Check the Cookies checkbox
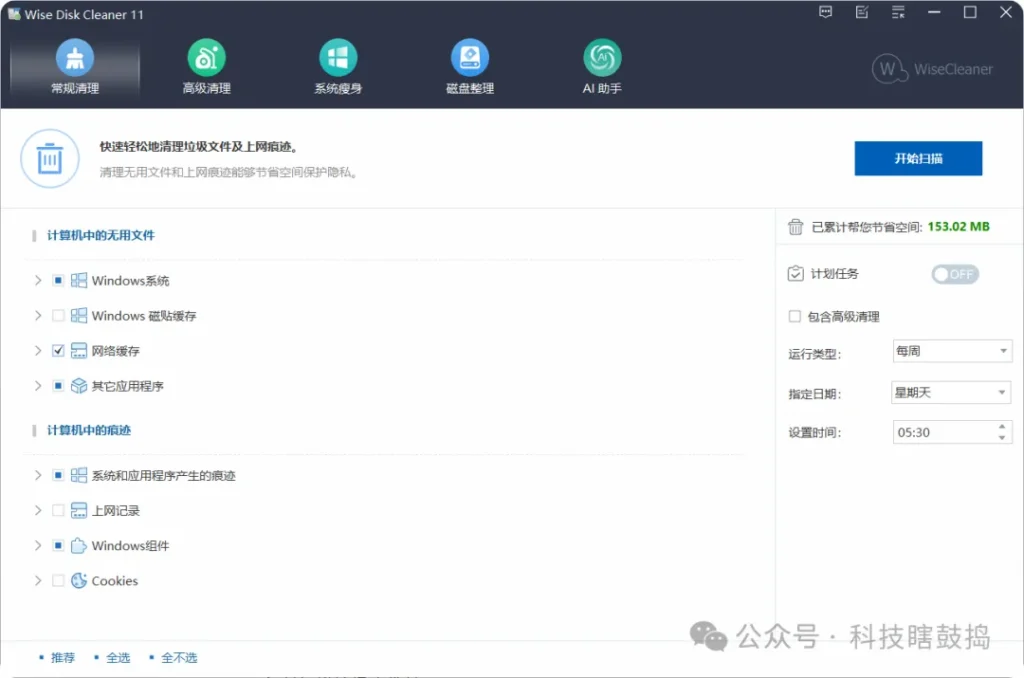Screen dimensions: 1024x678 point(58,581)
